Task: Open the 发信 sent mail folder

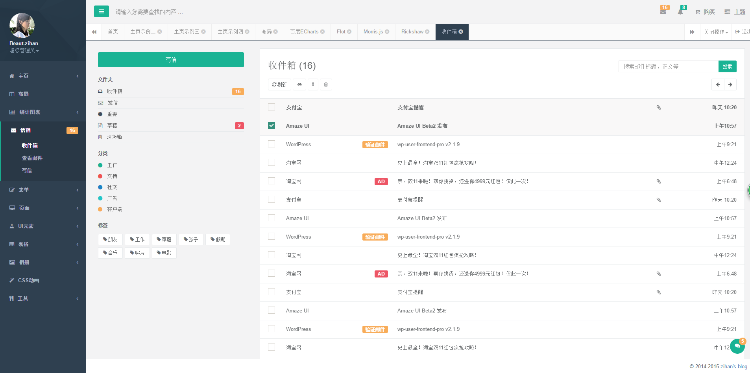Action: pyautogui.click(x=171, y=103)
